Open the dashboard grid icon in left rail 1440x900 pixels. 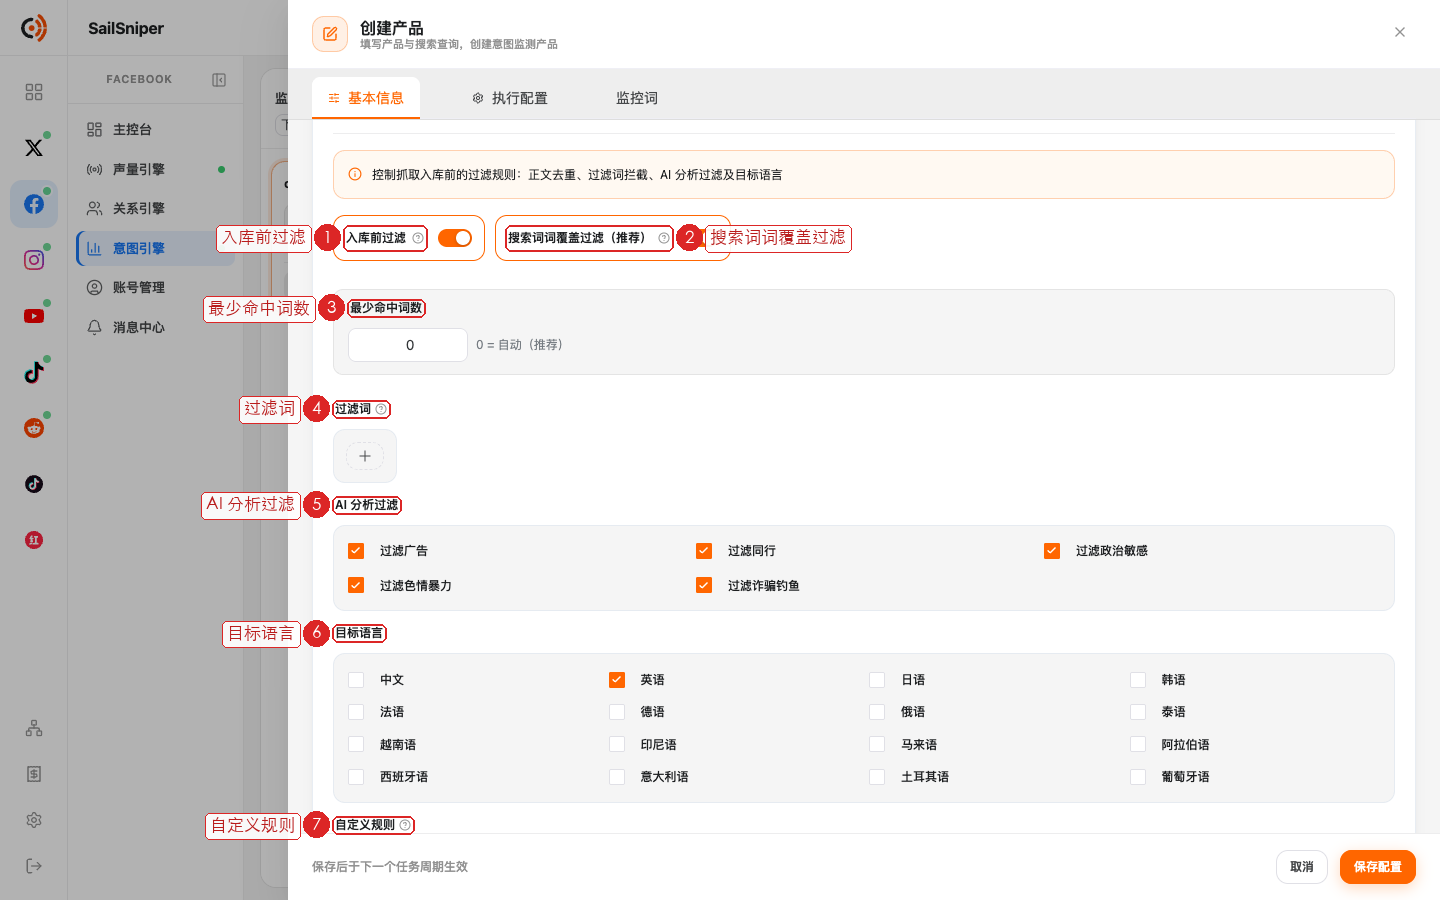tap(34, 92)
